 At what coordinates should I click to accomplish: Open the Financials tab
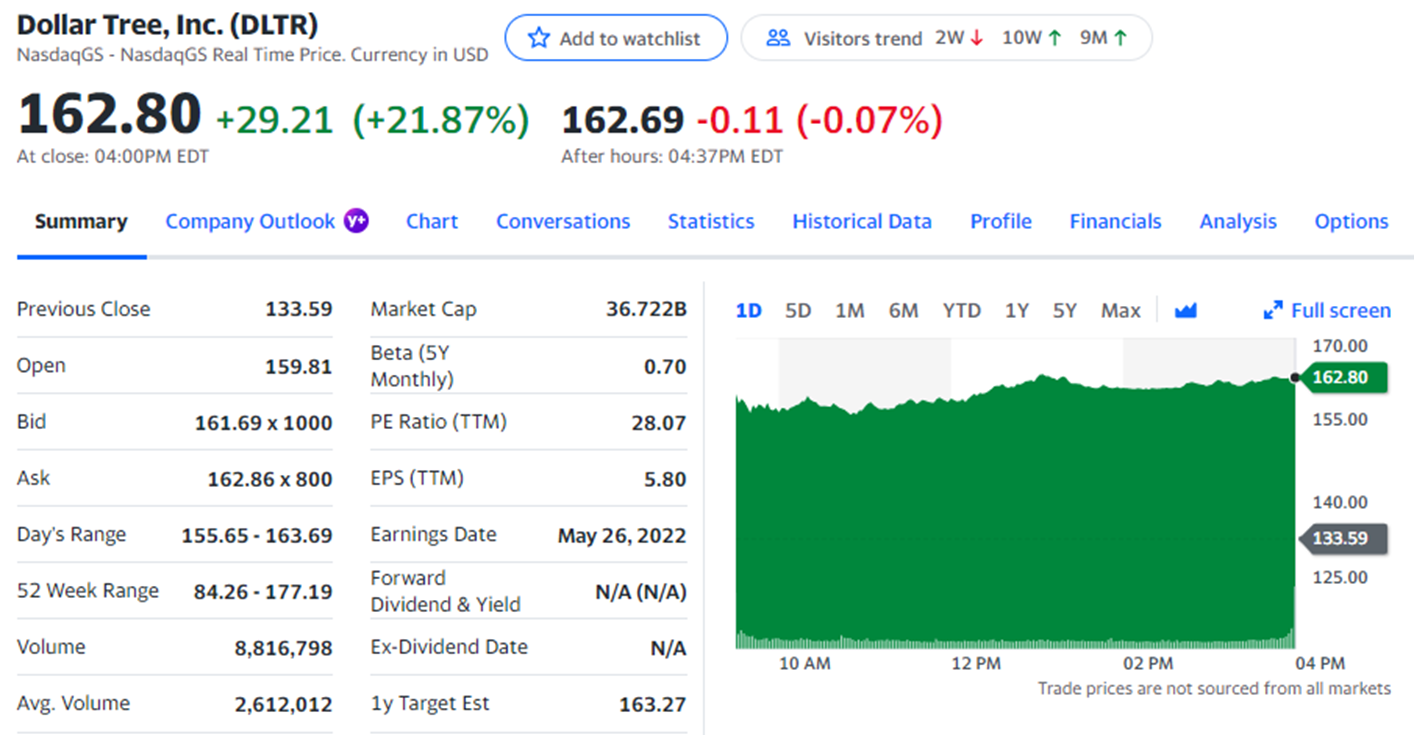pos(1116,221)
